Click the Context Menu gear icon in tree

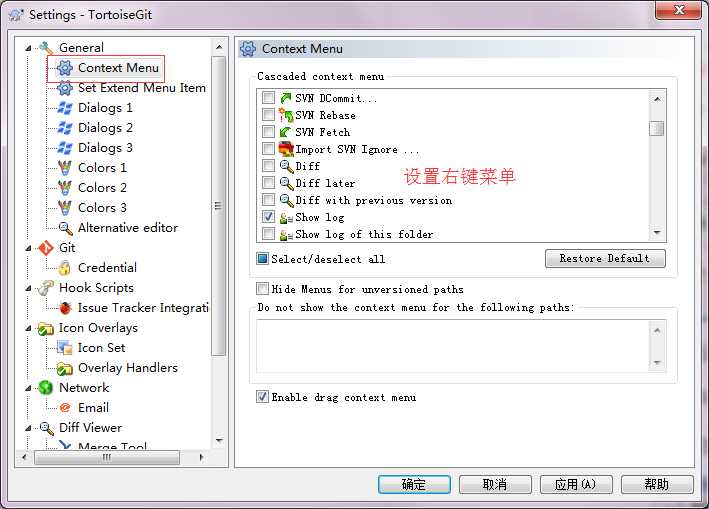[65, 68]
